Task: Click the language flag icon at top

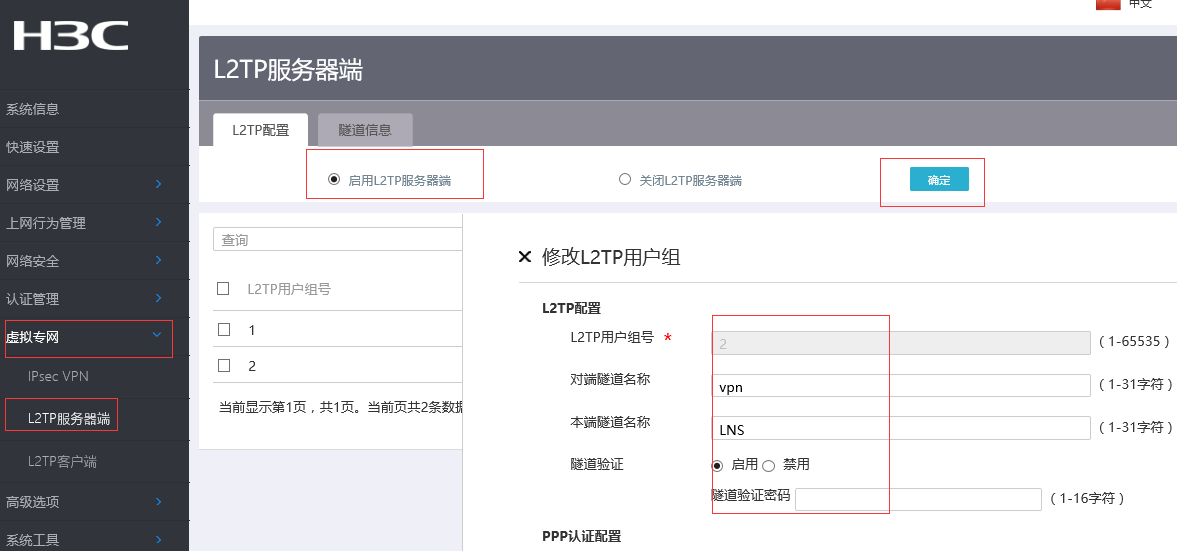Action: pos(1107,4)
